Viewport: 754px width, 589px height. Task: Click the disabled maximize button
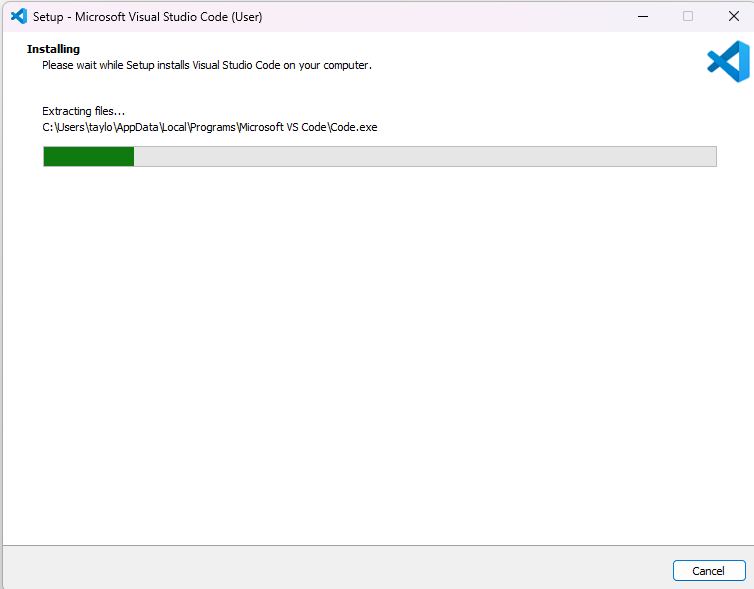tap(688, 16)
